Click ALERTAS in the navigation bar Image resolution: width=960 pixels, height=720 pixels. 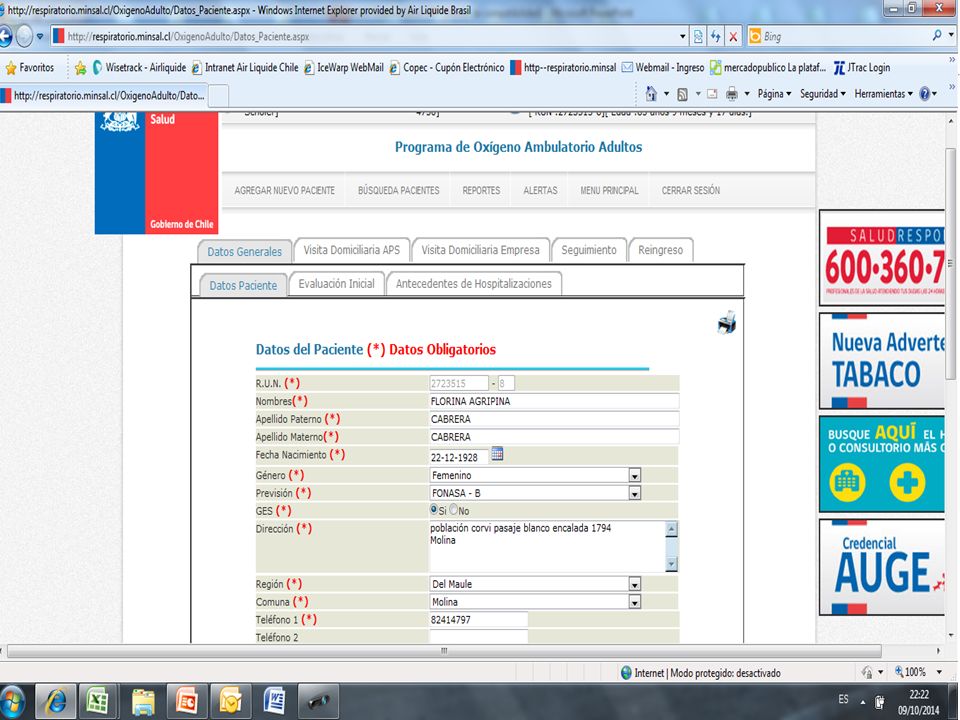tap(540, 190)
